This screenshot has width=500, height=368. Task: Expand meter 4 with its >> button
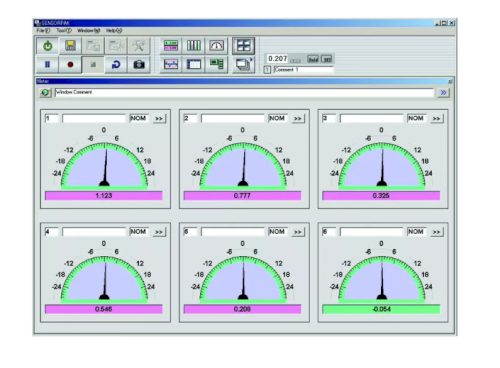coord(159,232)
